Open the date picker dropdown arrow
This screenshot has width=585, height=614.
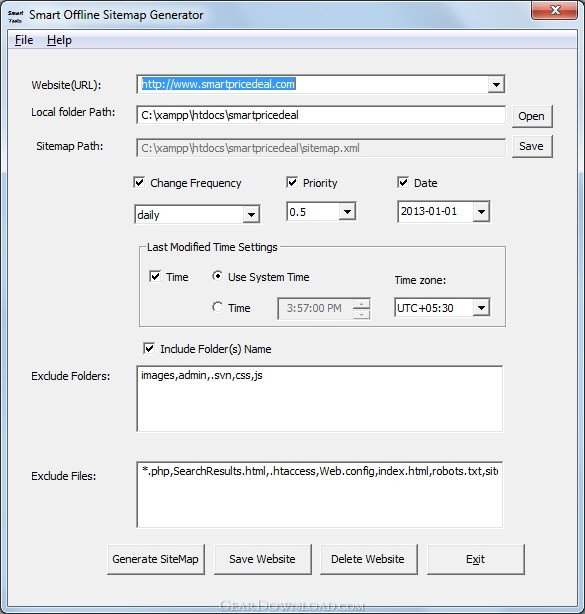(x=481, y=211)
